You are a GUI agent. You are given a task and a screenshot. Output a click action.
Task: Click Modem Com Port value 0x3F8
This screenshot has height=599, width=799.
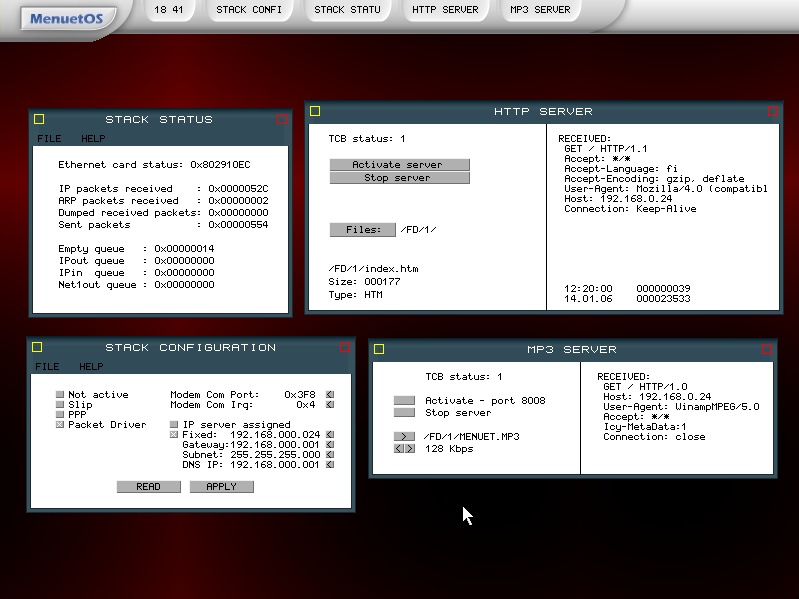[300, 395]
